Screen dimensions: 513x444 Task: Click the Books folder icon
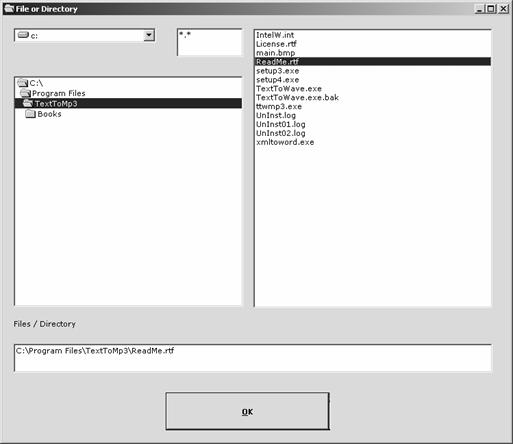click(30, 114)
